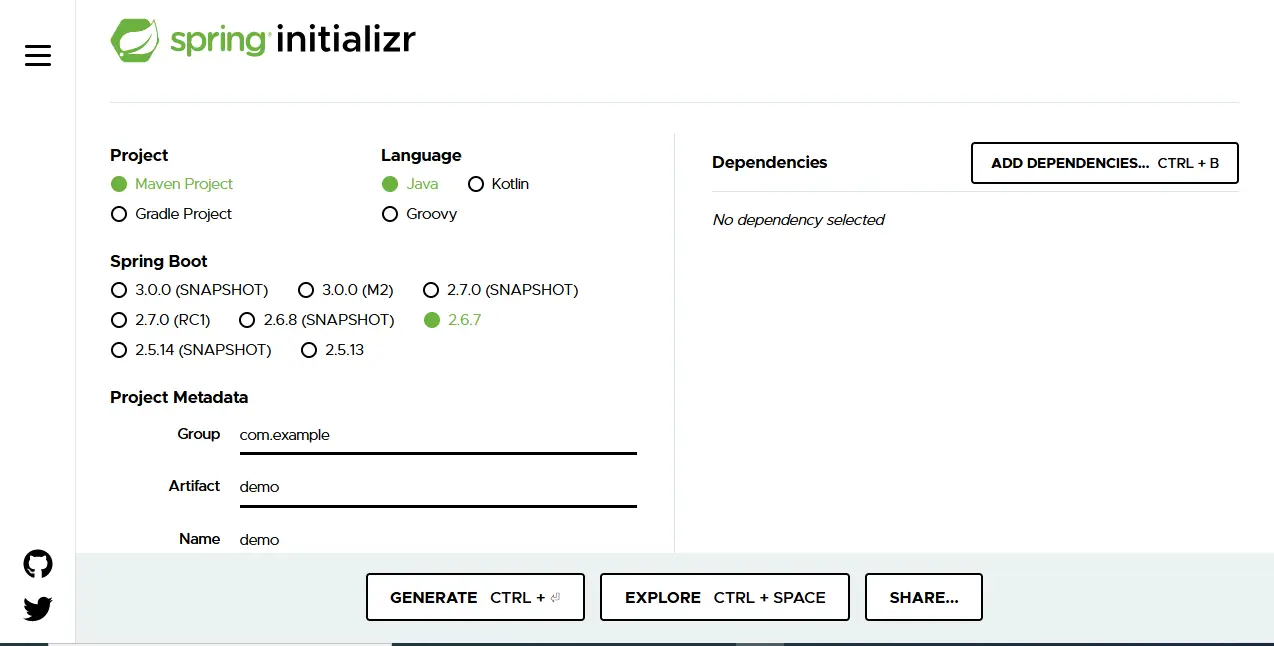
Task: Choose Kotlin as the language
Action: [498, 184]
